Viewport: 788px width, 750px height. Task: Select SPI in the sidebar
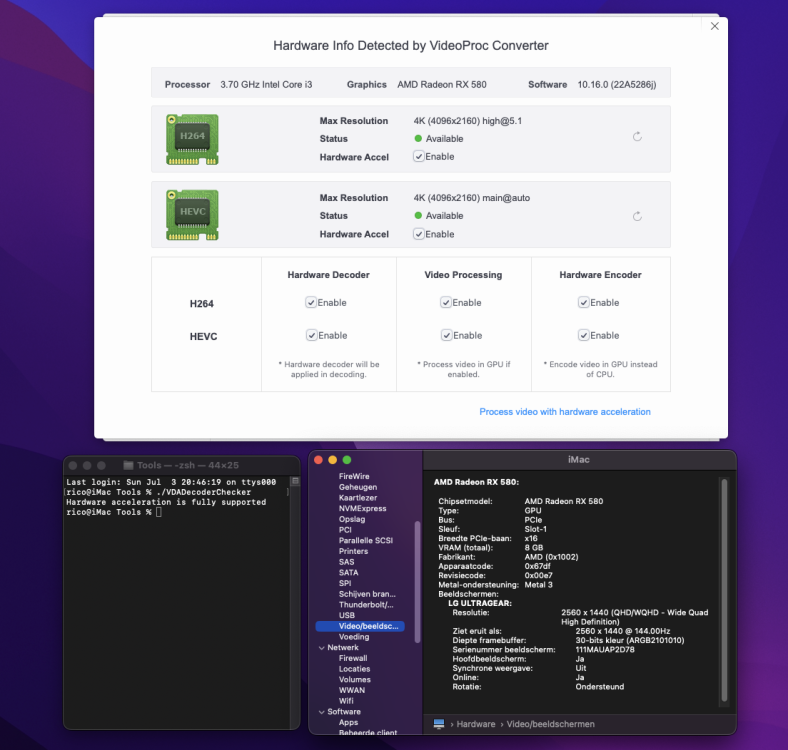pyautogui.click(x=345, y=583)
